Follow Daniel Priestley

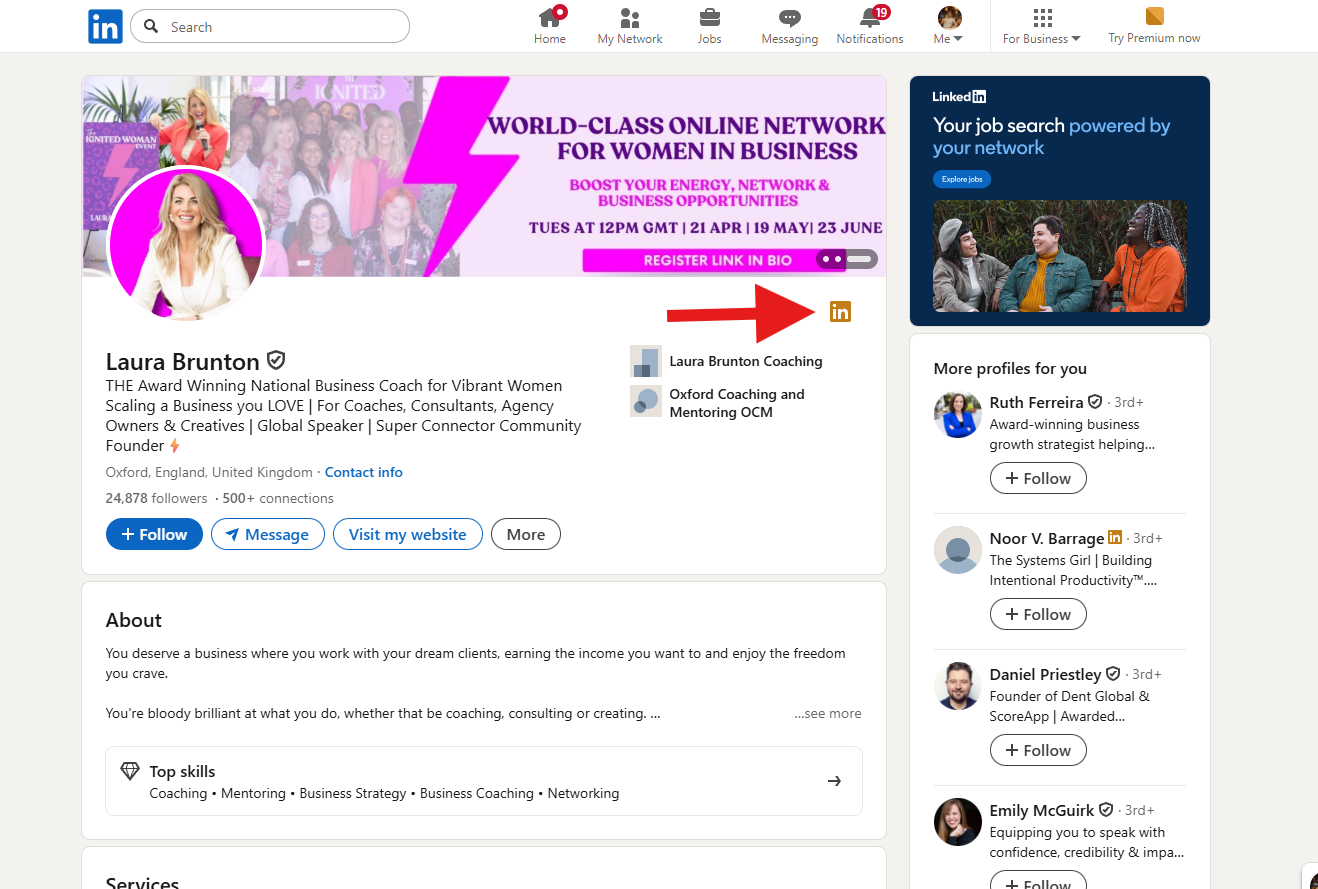pyautogui.click(x=1038, y=750)
